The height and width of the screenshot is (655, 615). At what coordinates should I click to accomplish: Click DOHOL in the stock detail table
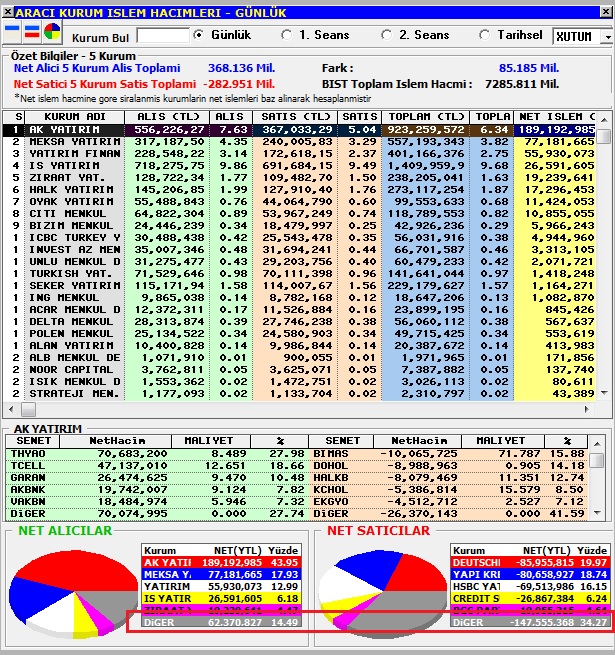pos(331,466)
